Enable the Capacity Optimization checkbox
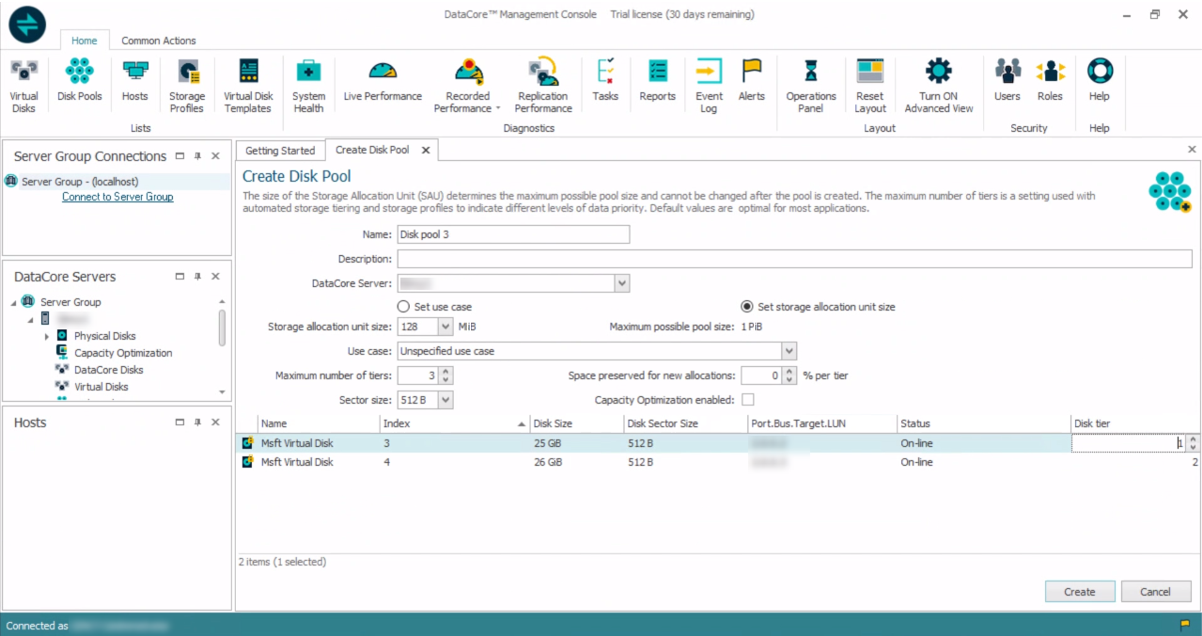Viewport: 1202px width, 636px height. coord(747,400)
